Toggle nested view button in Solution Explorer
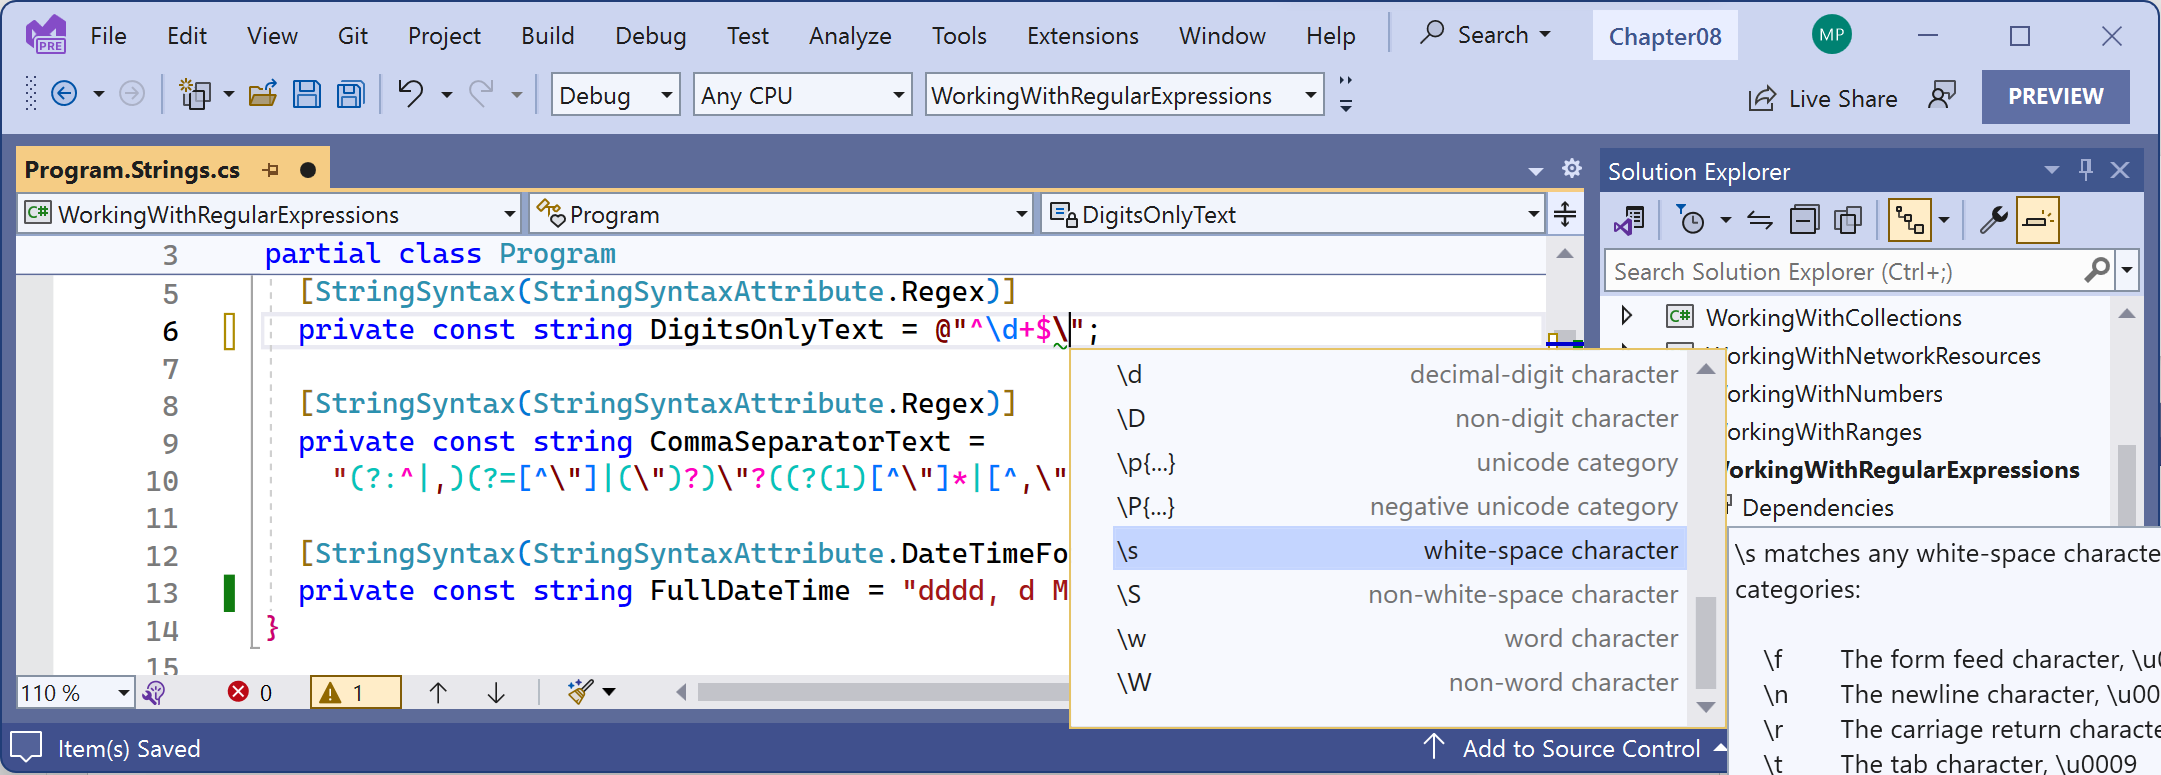The width and height of the screenshot is (2161, 775). click(x=1910, y=220)
